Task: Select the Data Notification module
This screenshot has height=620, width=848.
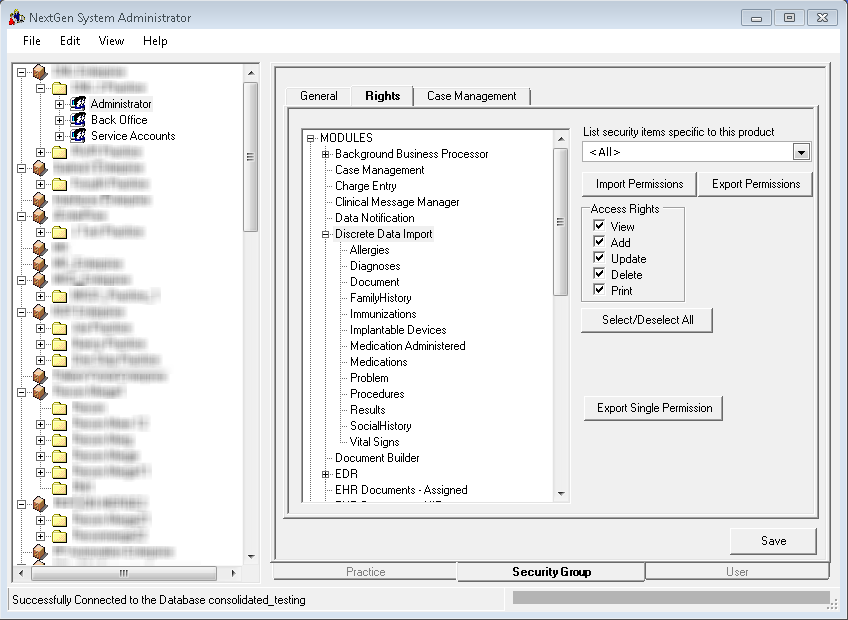Action: [x=375, y=218]
